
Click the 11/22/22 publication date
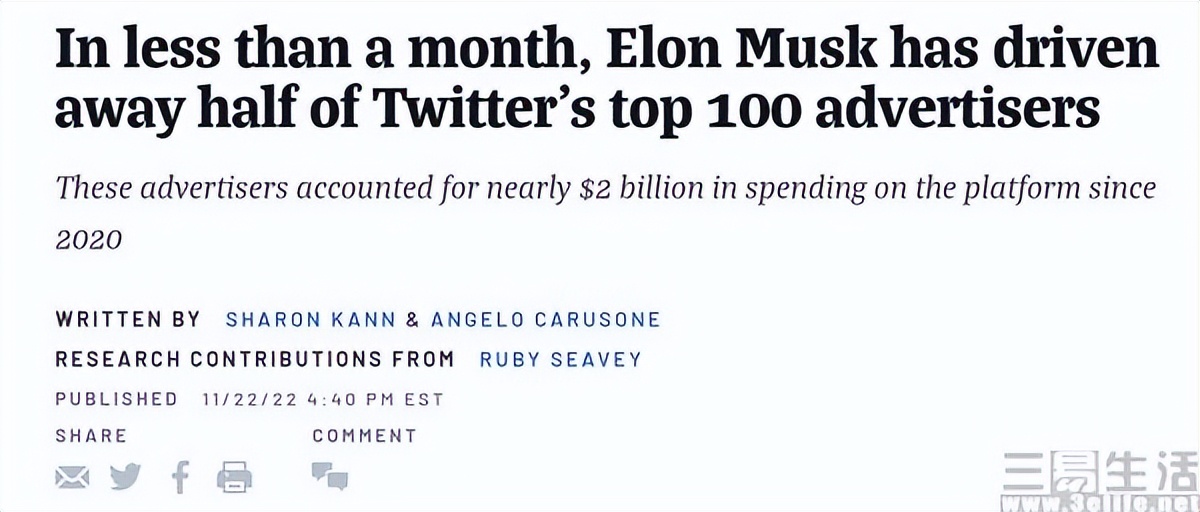point(250,399)
